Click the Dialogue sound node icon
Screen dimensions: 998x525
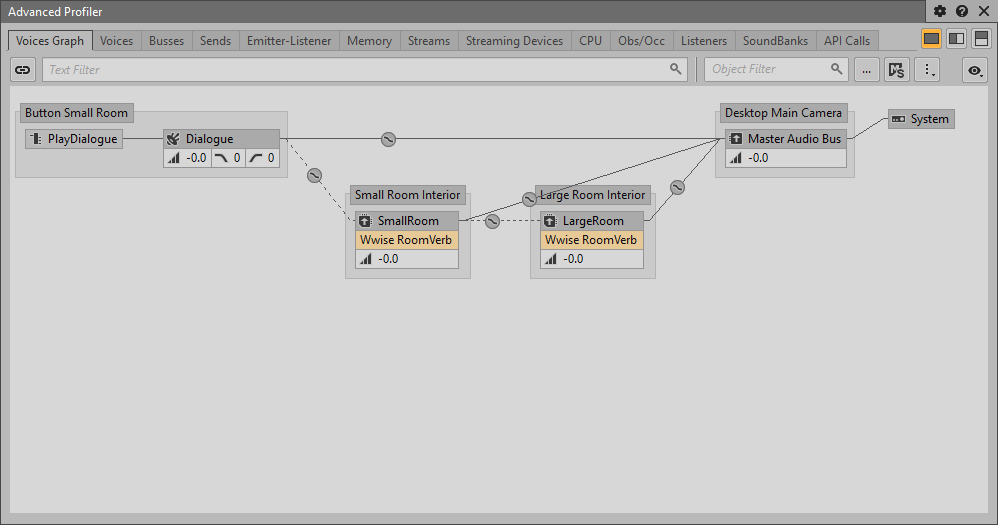coord(173,139)
